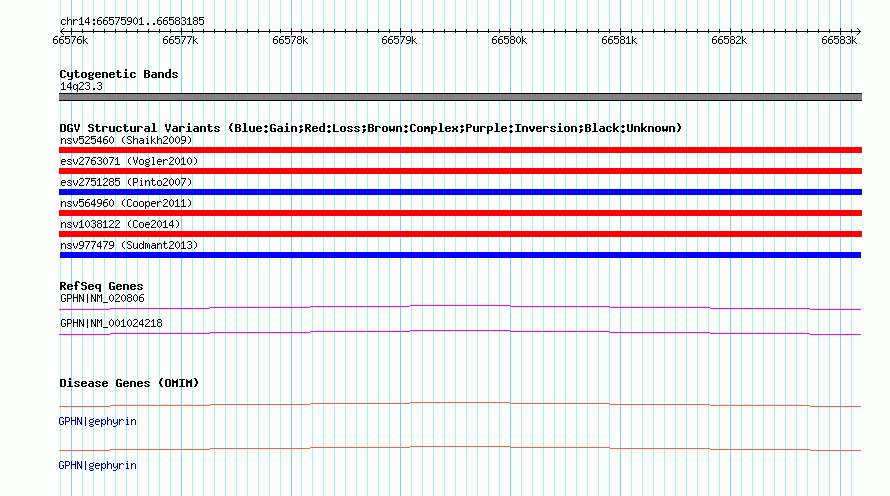
Task: Click the second orange OMIM gene line
Action: (460, 448)
